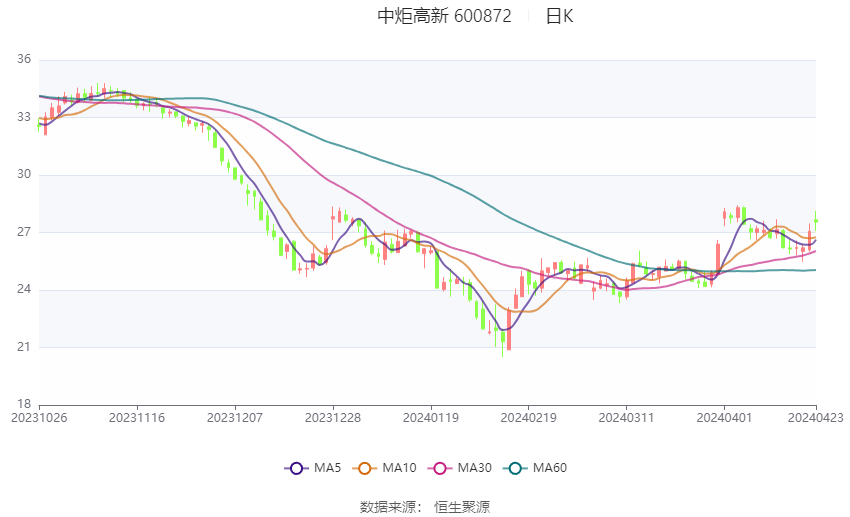The width and height of the screenshot is (850, 517).
Task: Click the 20231116 x-axis date label
Action: (137, 418)
